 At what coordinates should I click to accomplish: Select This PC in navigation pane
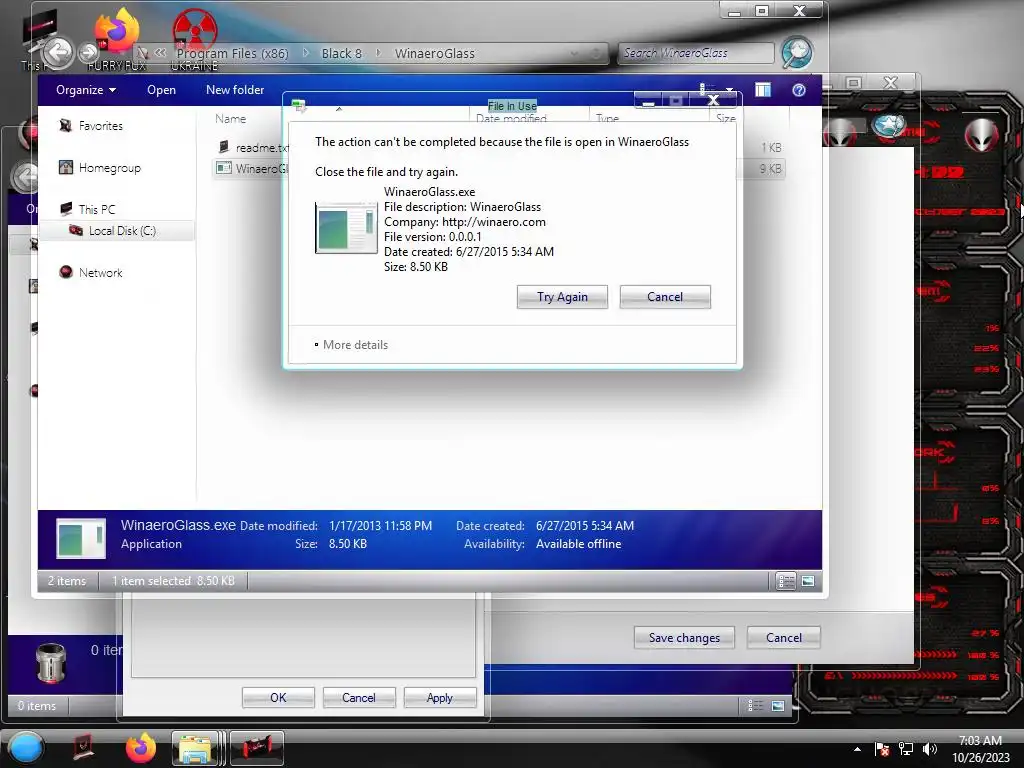click(97, 209)
